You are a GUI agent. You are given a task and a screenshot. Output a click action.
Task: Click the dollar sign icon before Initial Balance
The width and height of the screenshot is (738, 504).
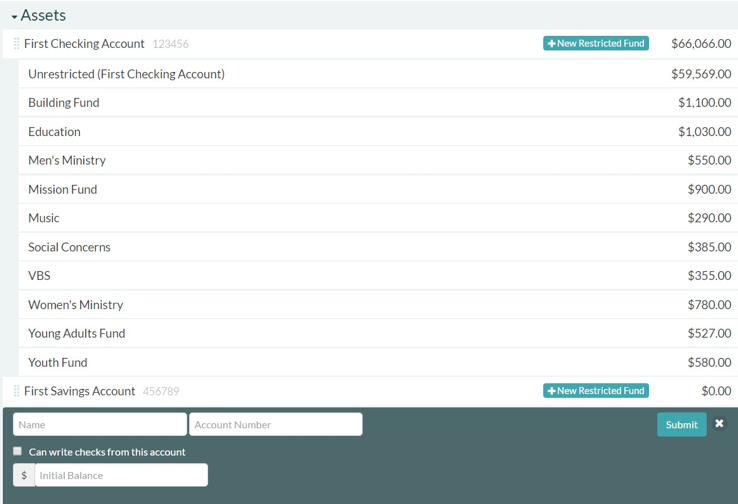pyautogui.click(x=24, y=475)
